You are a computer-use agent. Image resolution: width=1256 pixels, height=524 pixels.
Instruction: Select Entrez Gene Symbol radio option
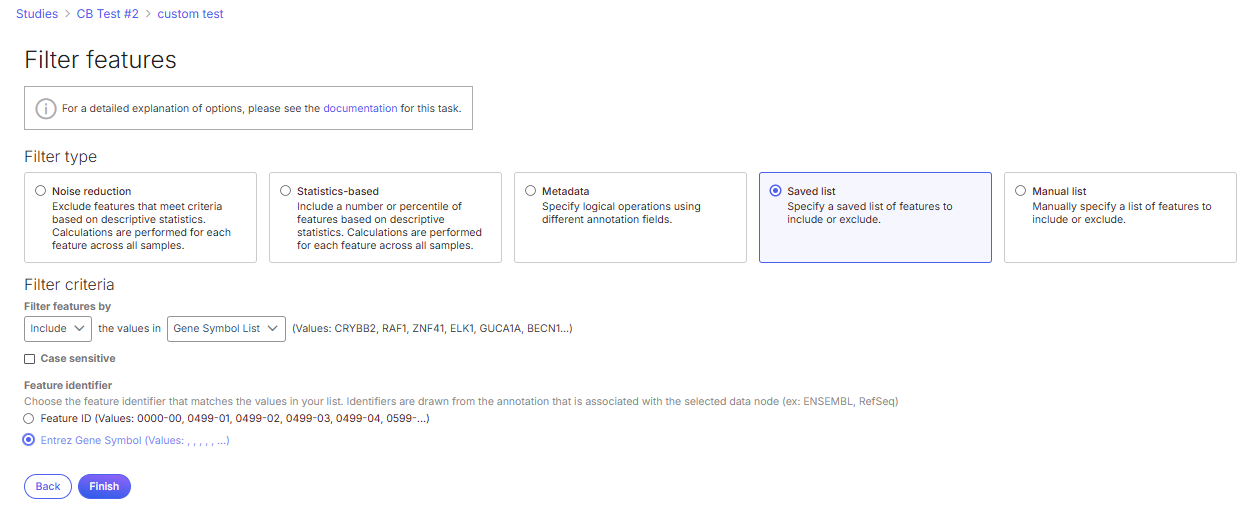coord(30,440)
